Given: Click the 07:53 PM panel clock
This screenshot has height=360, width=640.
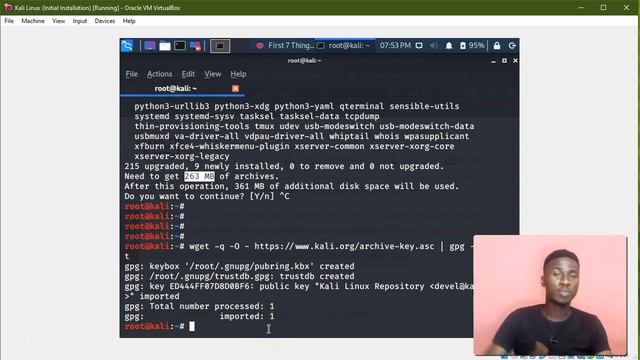Looking at the screenshot, I should [395, 45].
